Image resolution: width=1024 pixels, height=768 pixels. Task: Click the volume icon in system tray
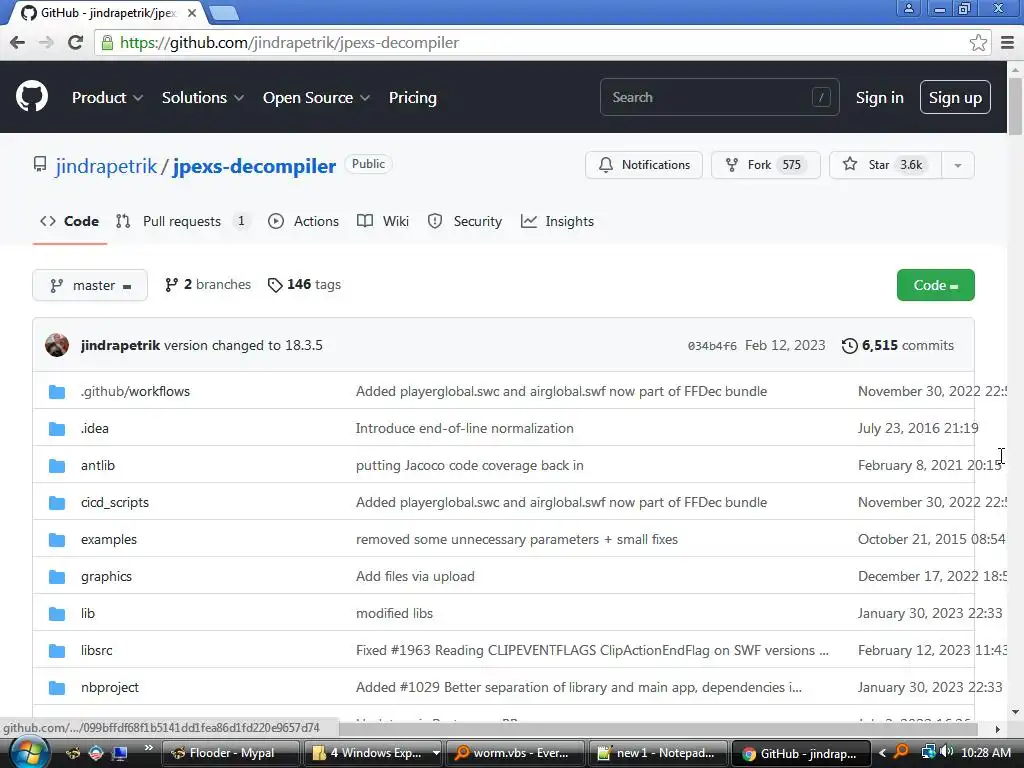[947, 752]
